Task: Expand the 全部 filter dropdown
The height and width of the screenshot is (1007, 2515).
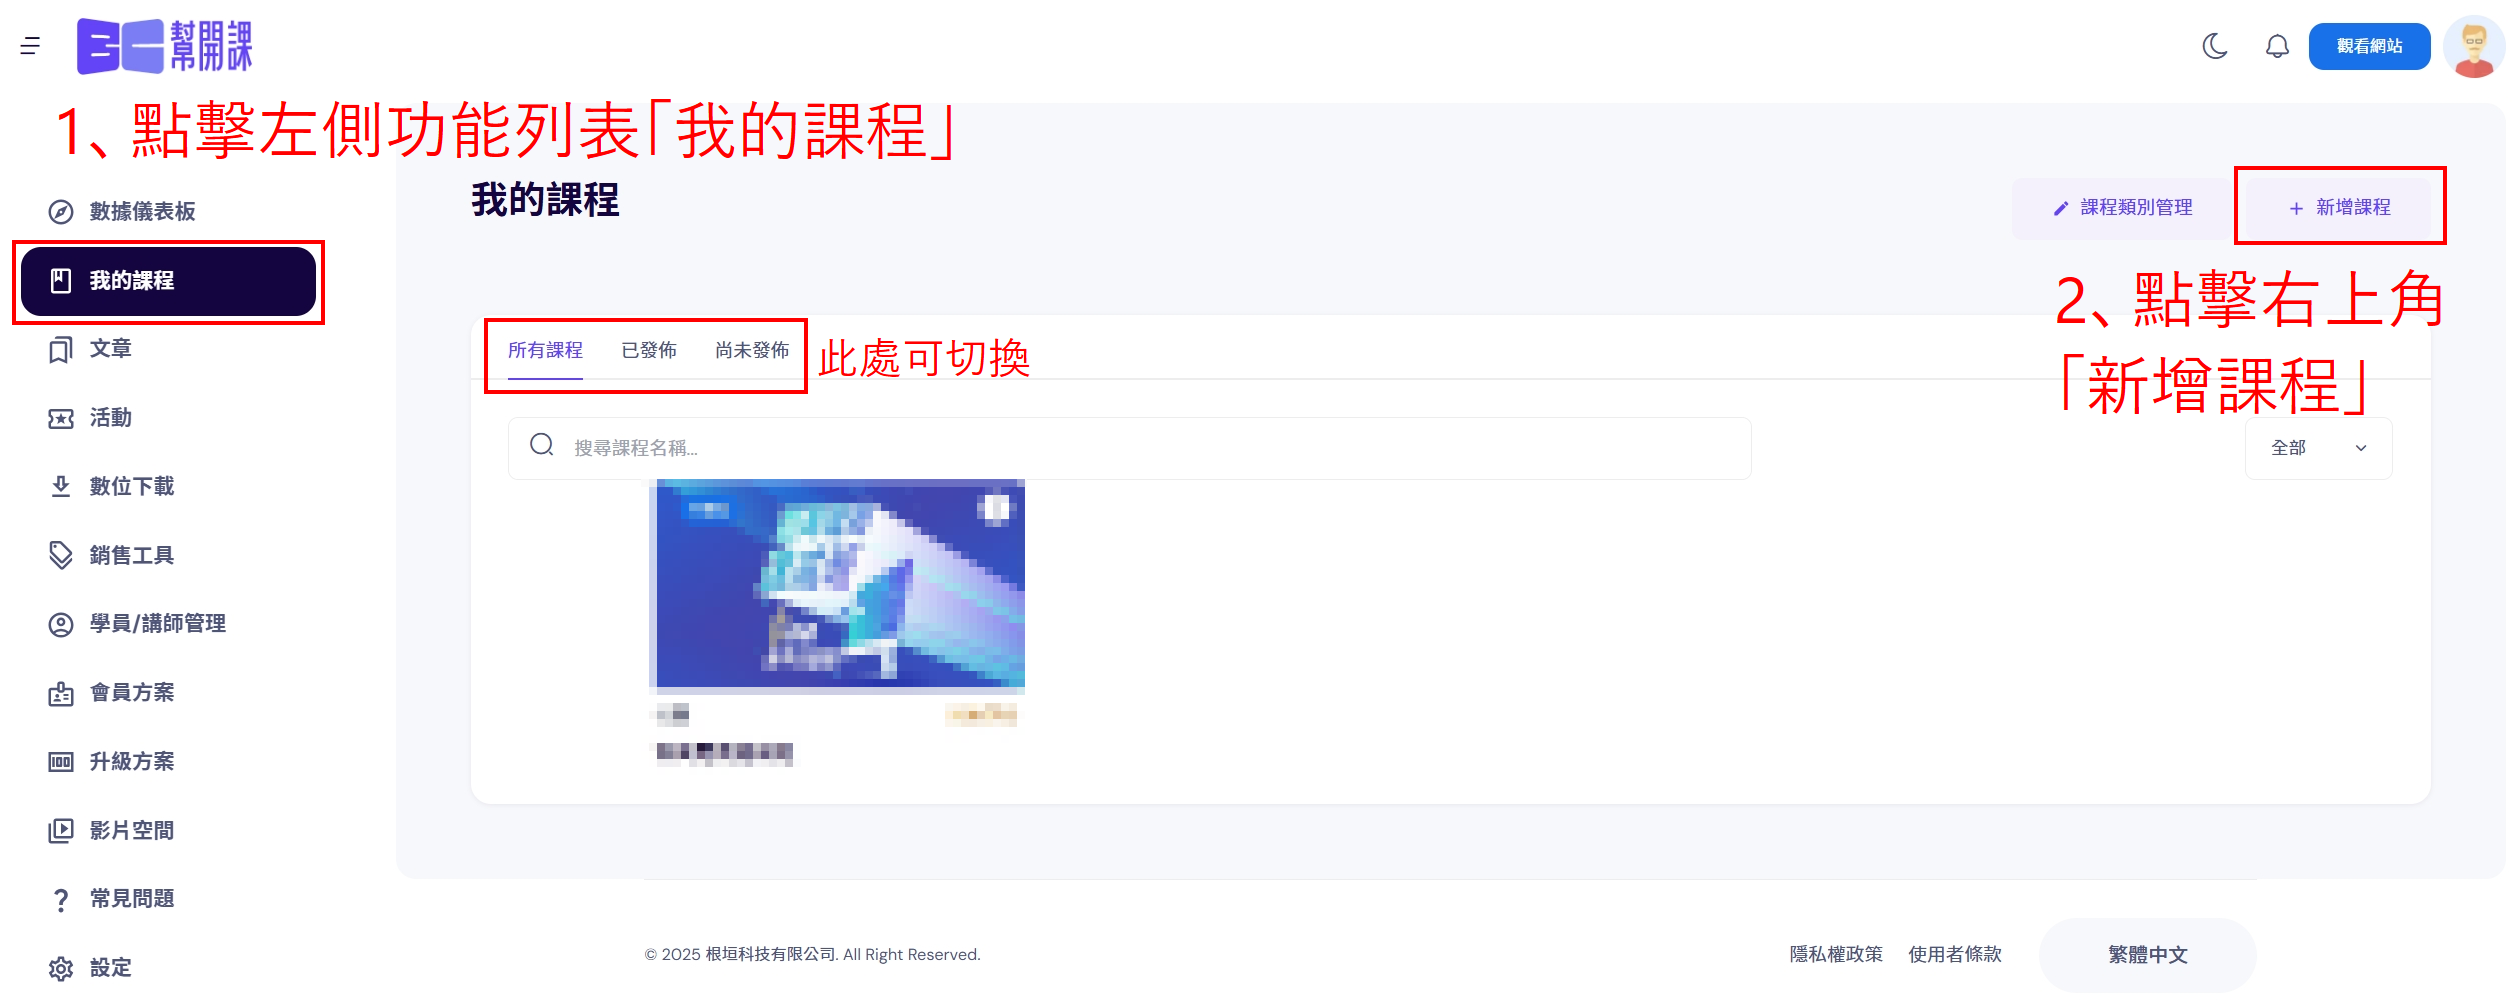Action: [2318, 448]
